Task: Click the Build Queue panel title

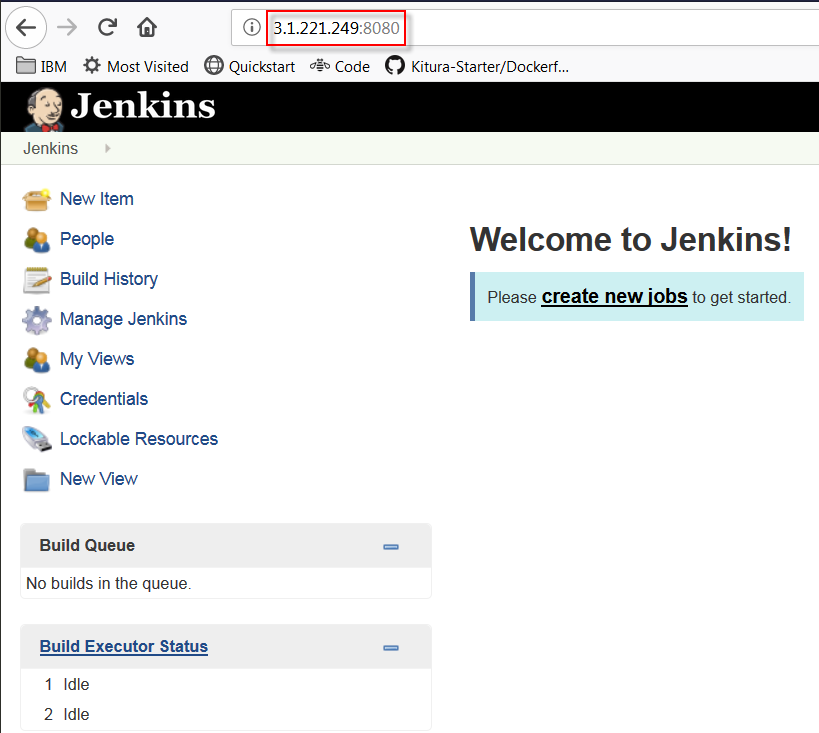Action: [x=87, y=545]
